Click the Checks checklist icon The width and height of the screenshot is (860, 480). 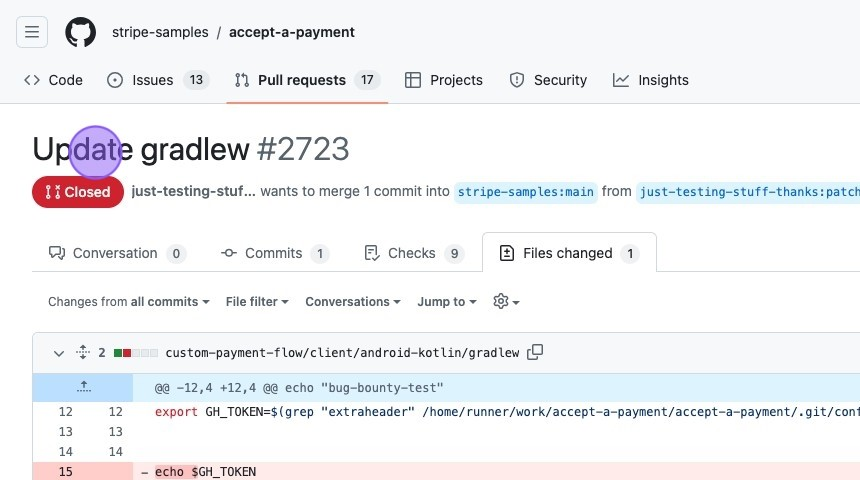click(x=372, y=253)
